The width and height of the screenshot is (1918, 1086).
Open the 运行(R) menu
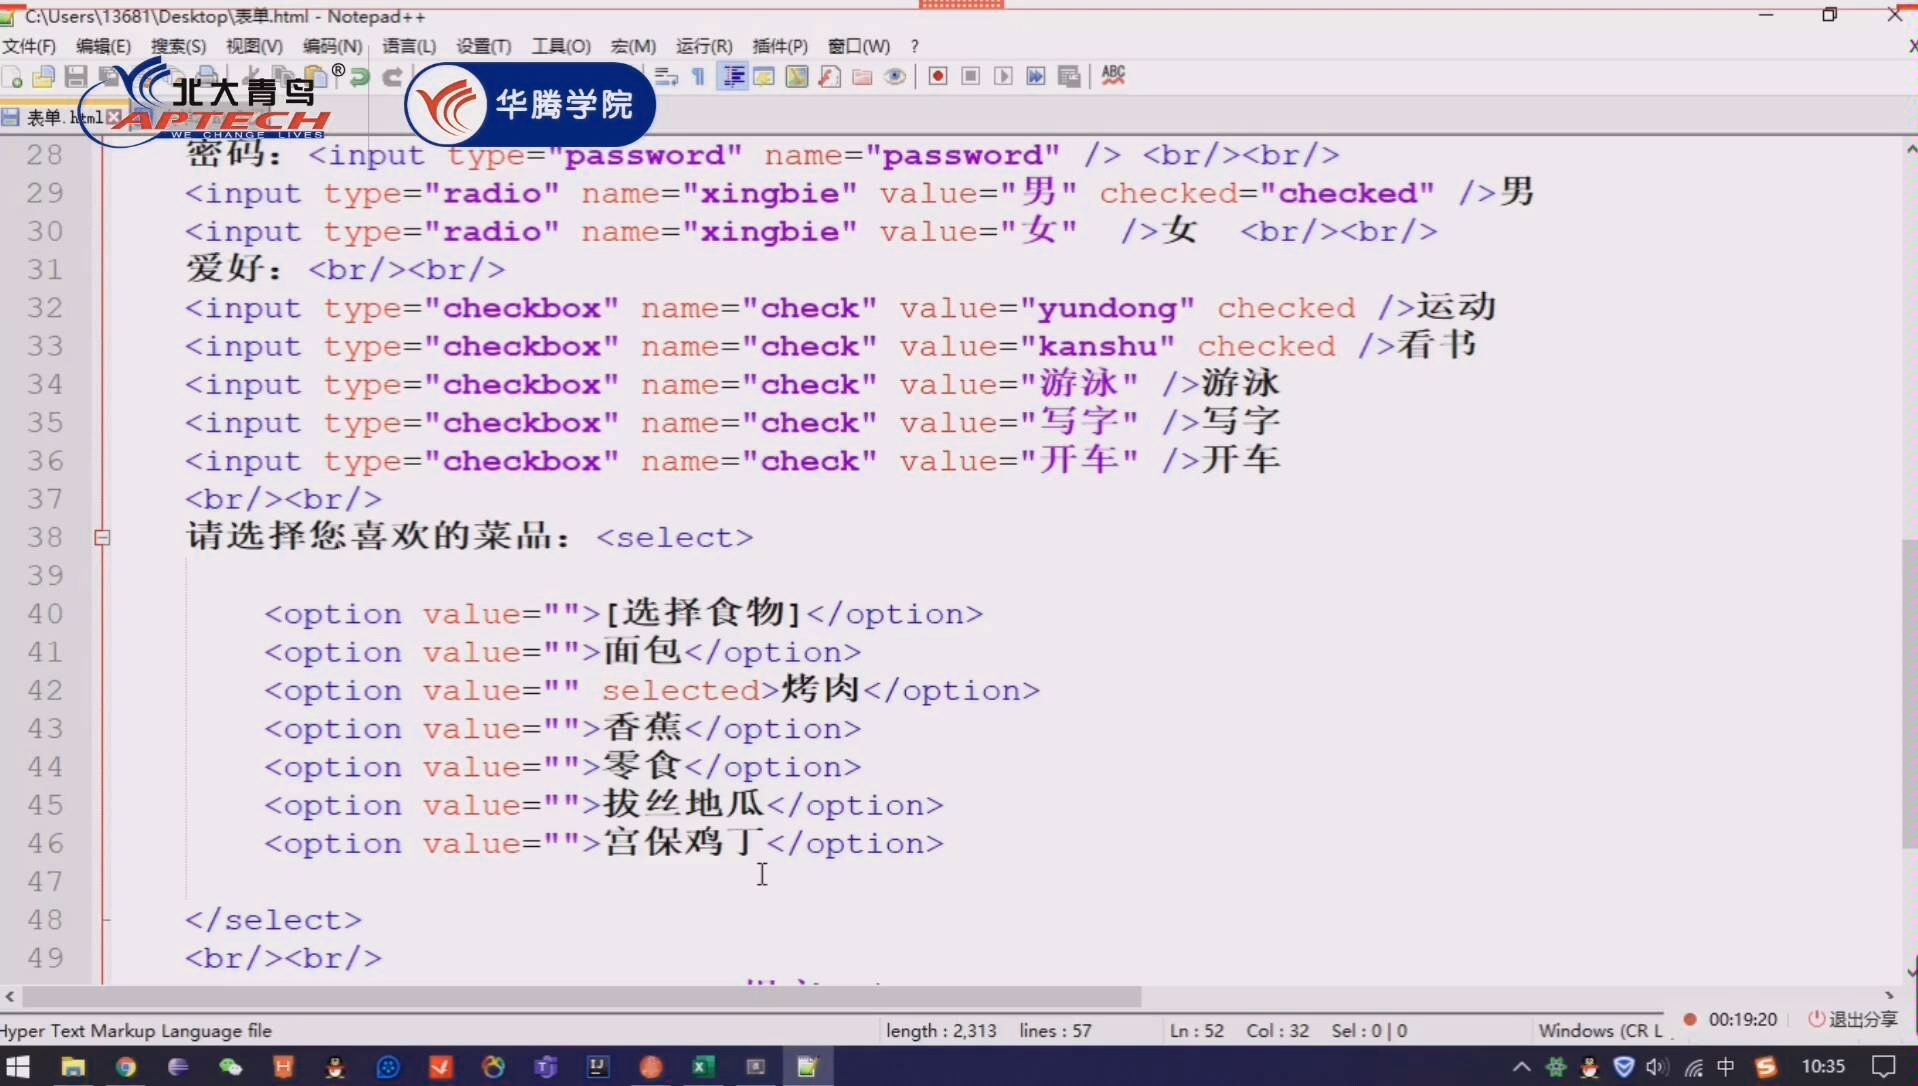coord(704,46)
